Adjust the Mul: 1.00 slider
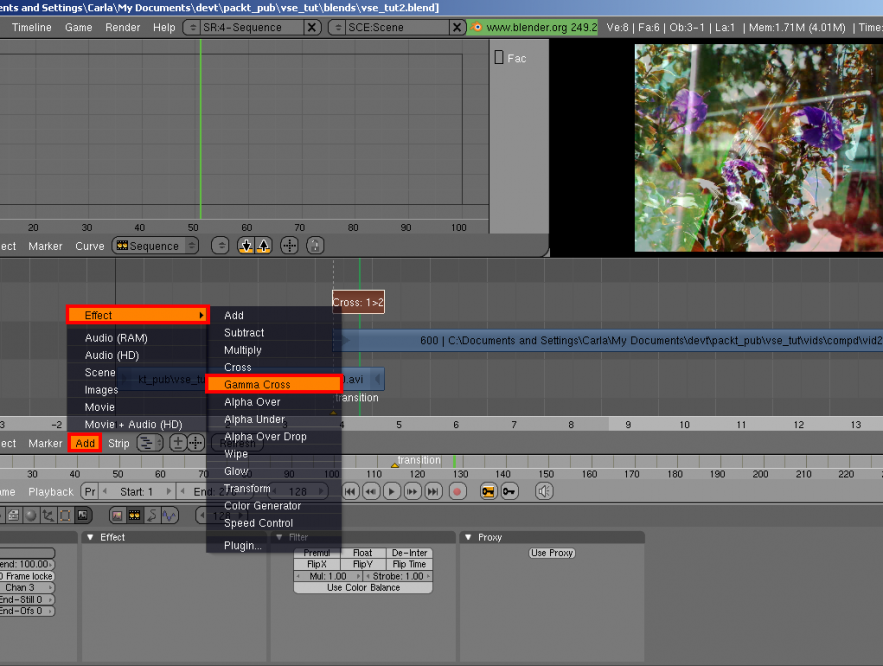Screen dimensions: 883x666 tap(328, 576)
